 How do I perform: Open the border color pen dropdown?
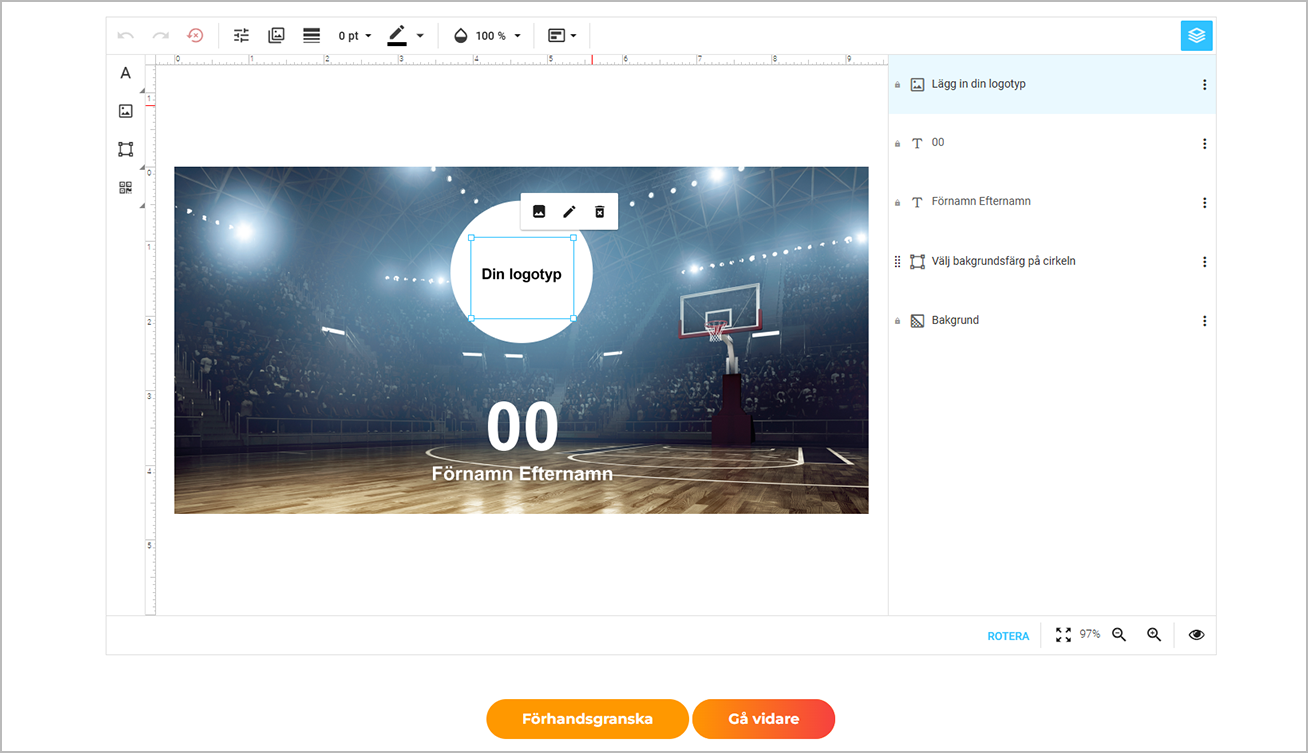406,36
